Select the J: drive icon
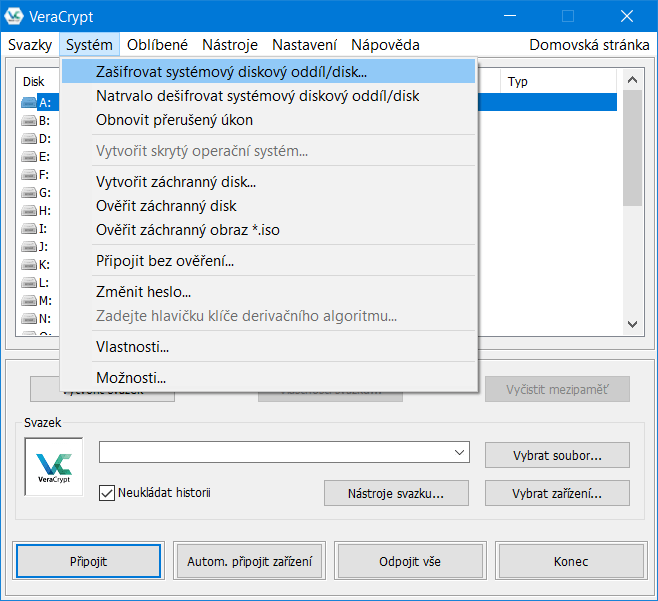 (x=29, y=247)
